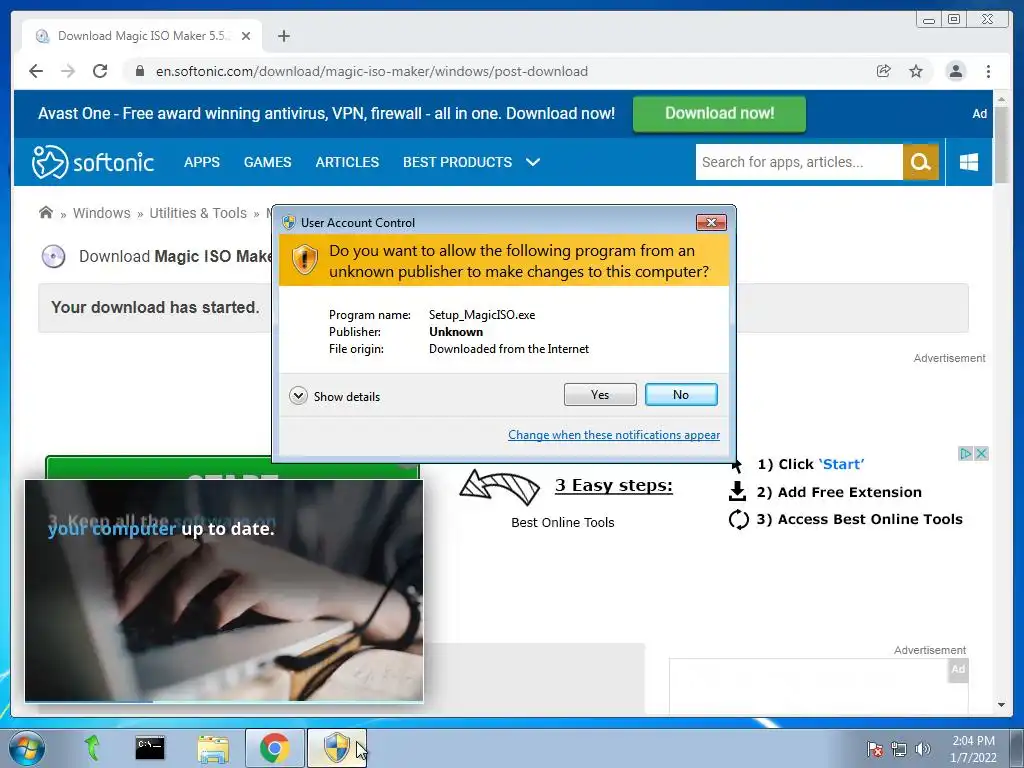Screen dimensions: 1024x768
Task: Click the Ad label on lower advertisement
Action: coord(958,669)
